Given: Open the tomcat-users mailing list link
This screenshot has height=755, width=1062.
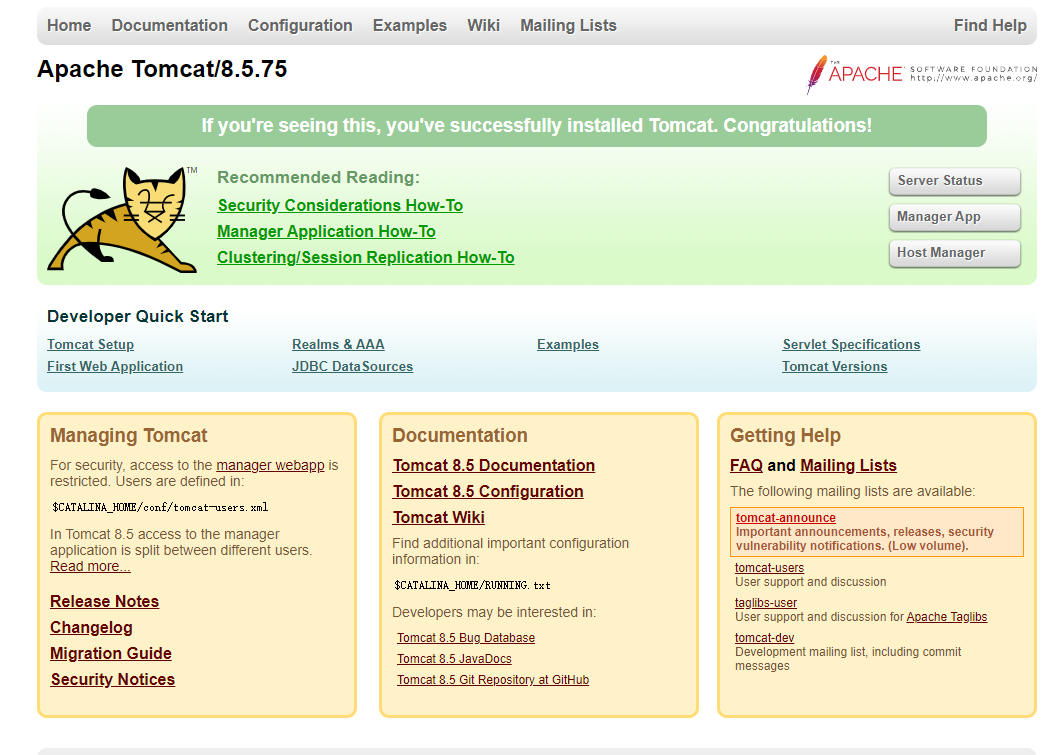Looking at the screenshot, I should point(769,567).
